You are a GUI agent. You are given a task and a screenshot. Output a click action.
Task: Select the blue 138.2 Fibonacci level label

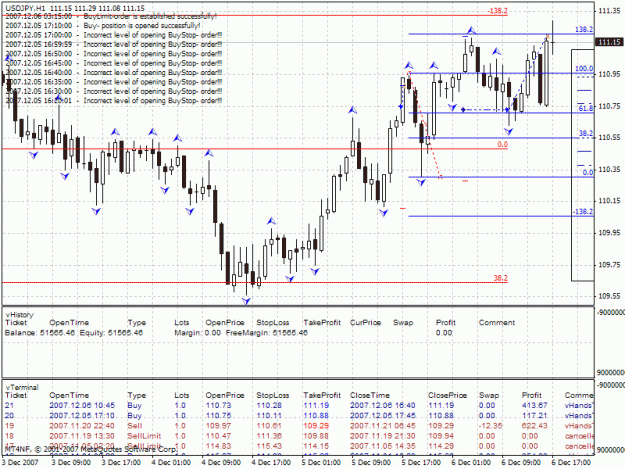coord(584,29)
